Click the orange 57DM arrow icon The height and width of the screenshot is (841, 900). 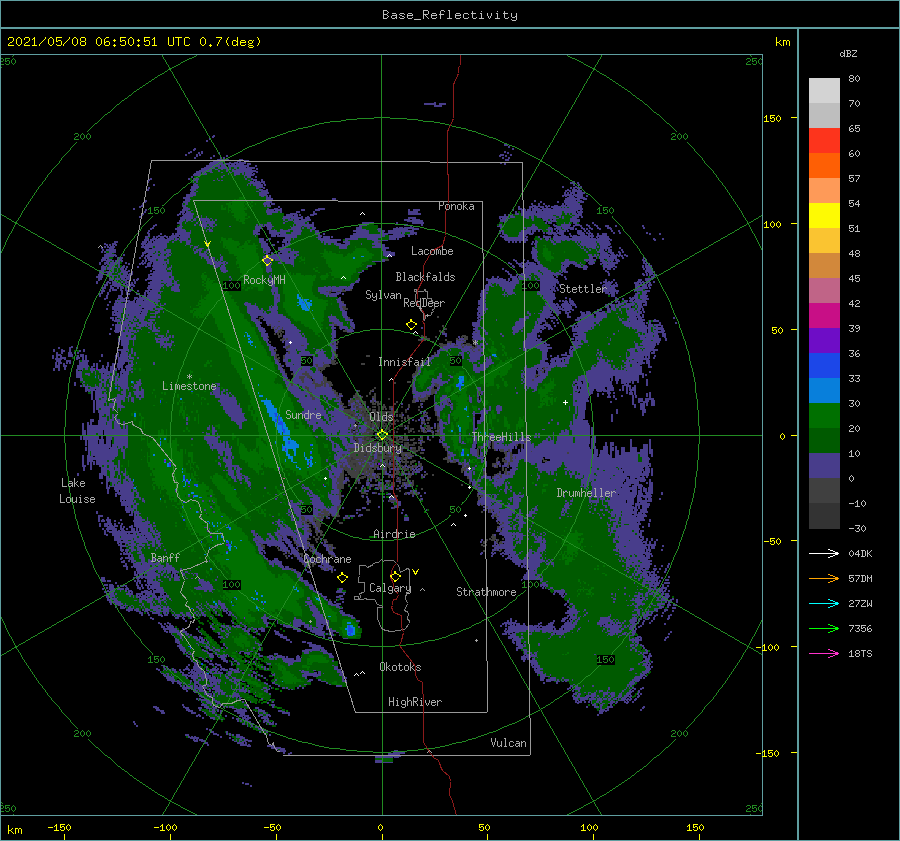click(824, 579)
